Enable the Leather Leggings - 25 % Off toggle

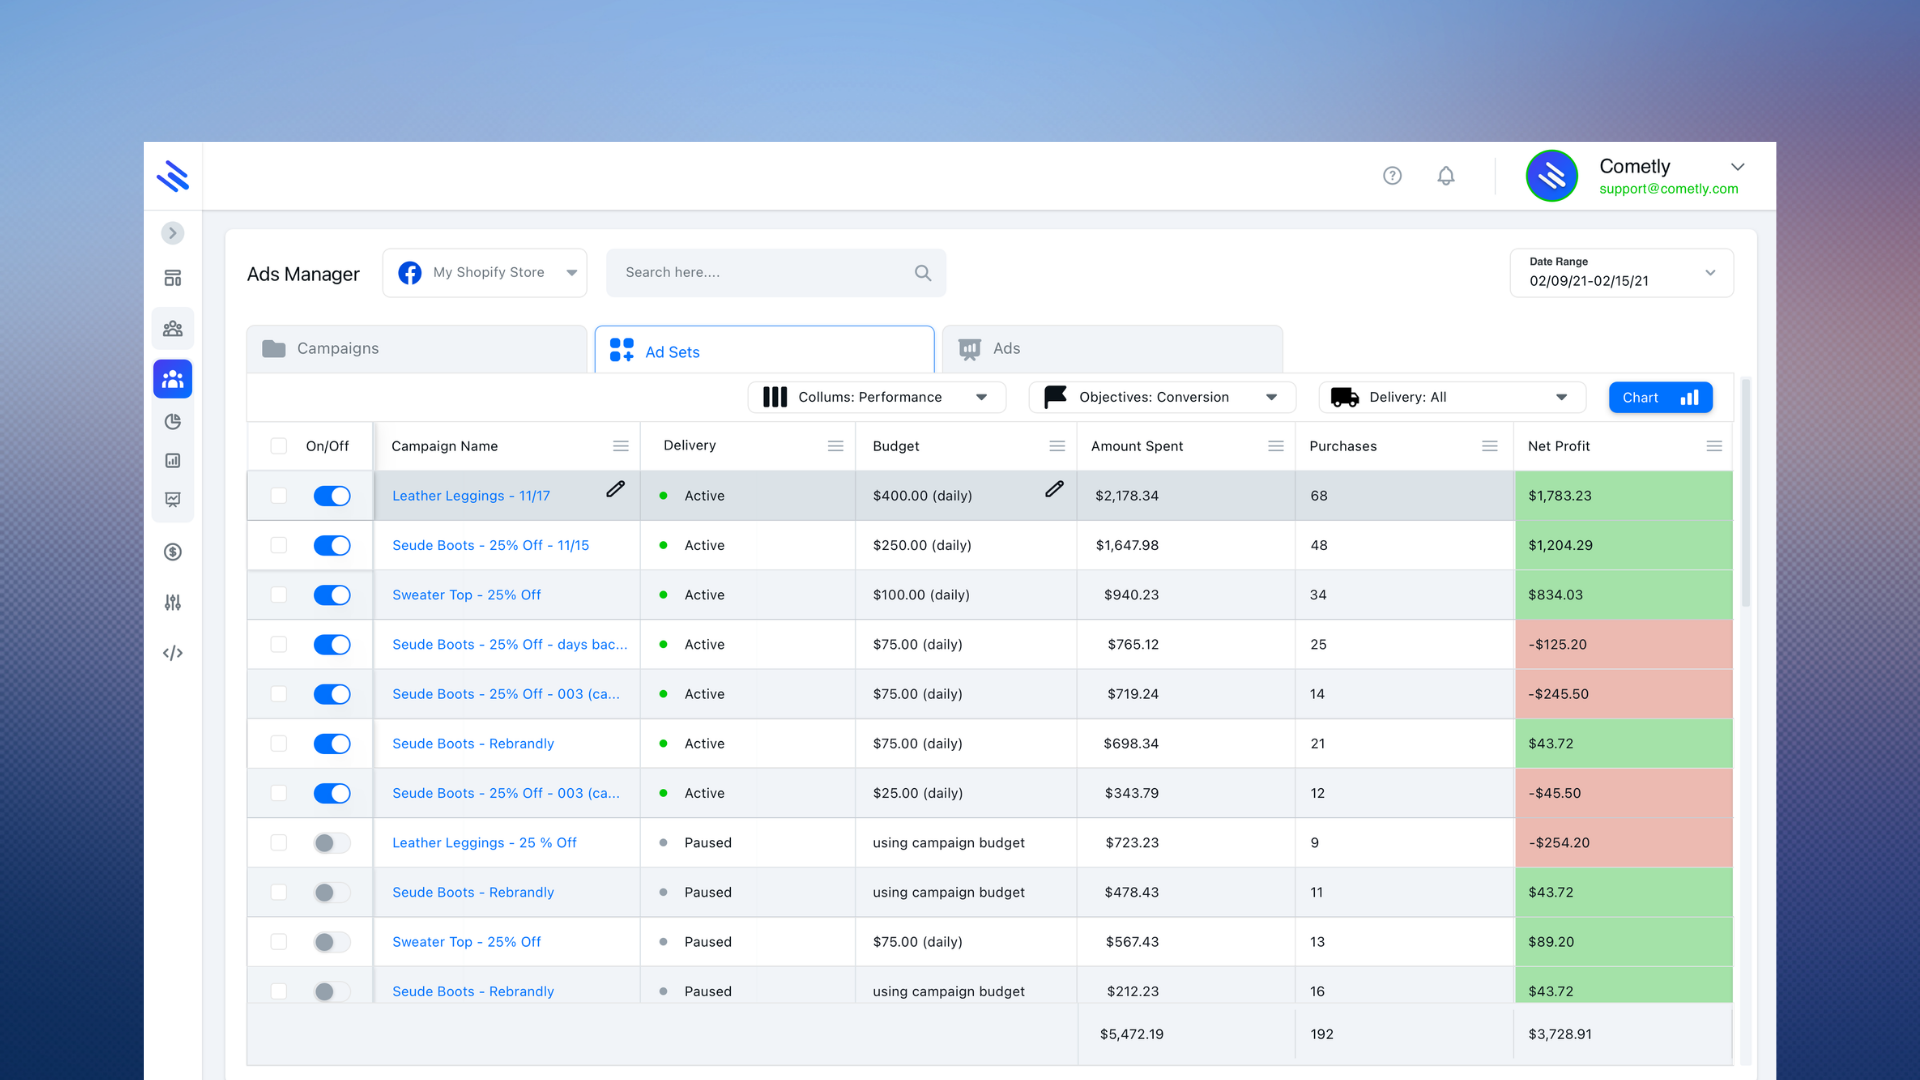pyautogui.click(x=332, y=843)
